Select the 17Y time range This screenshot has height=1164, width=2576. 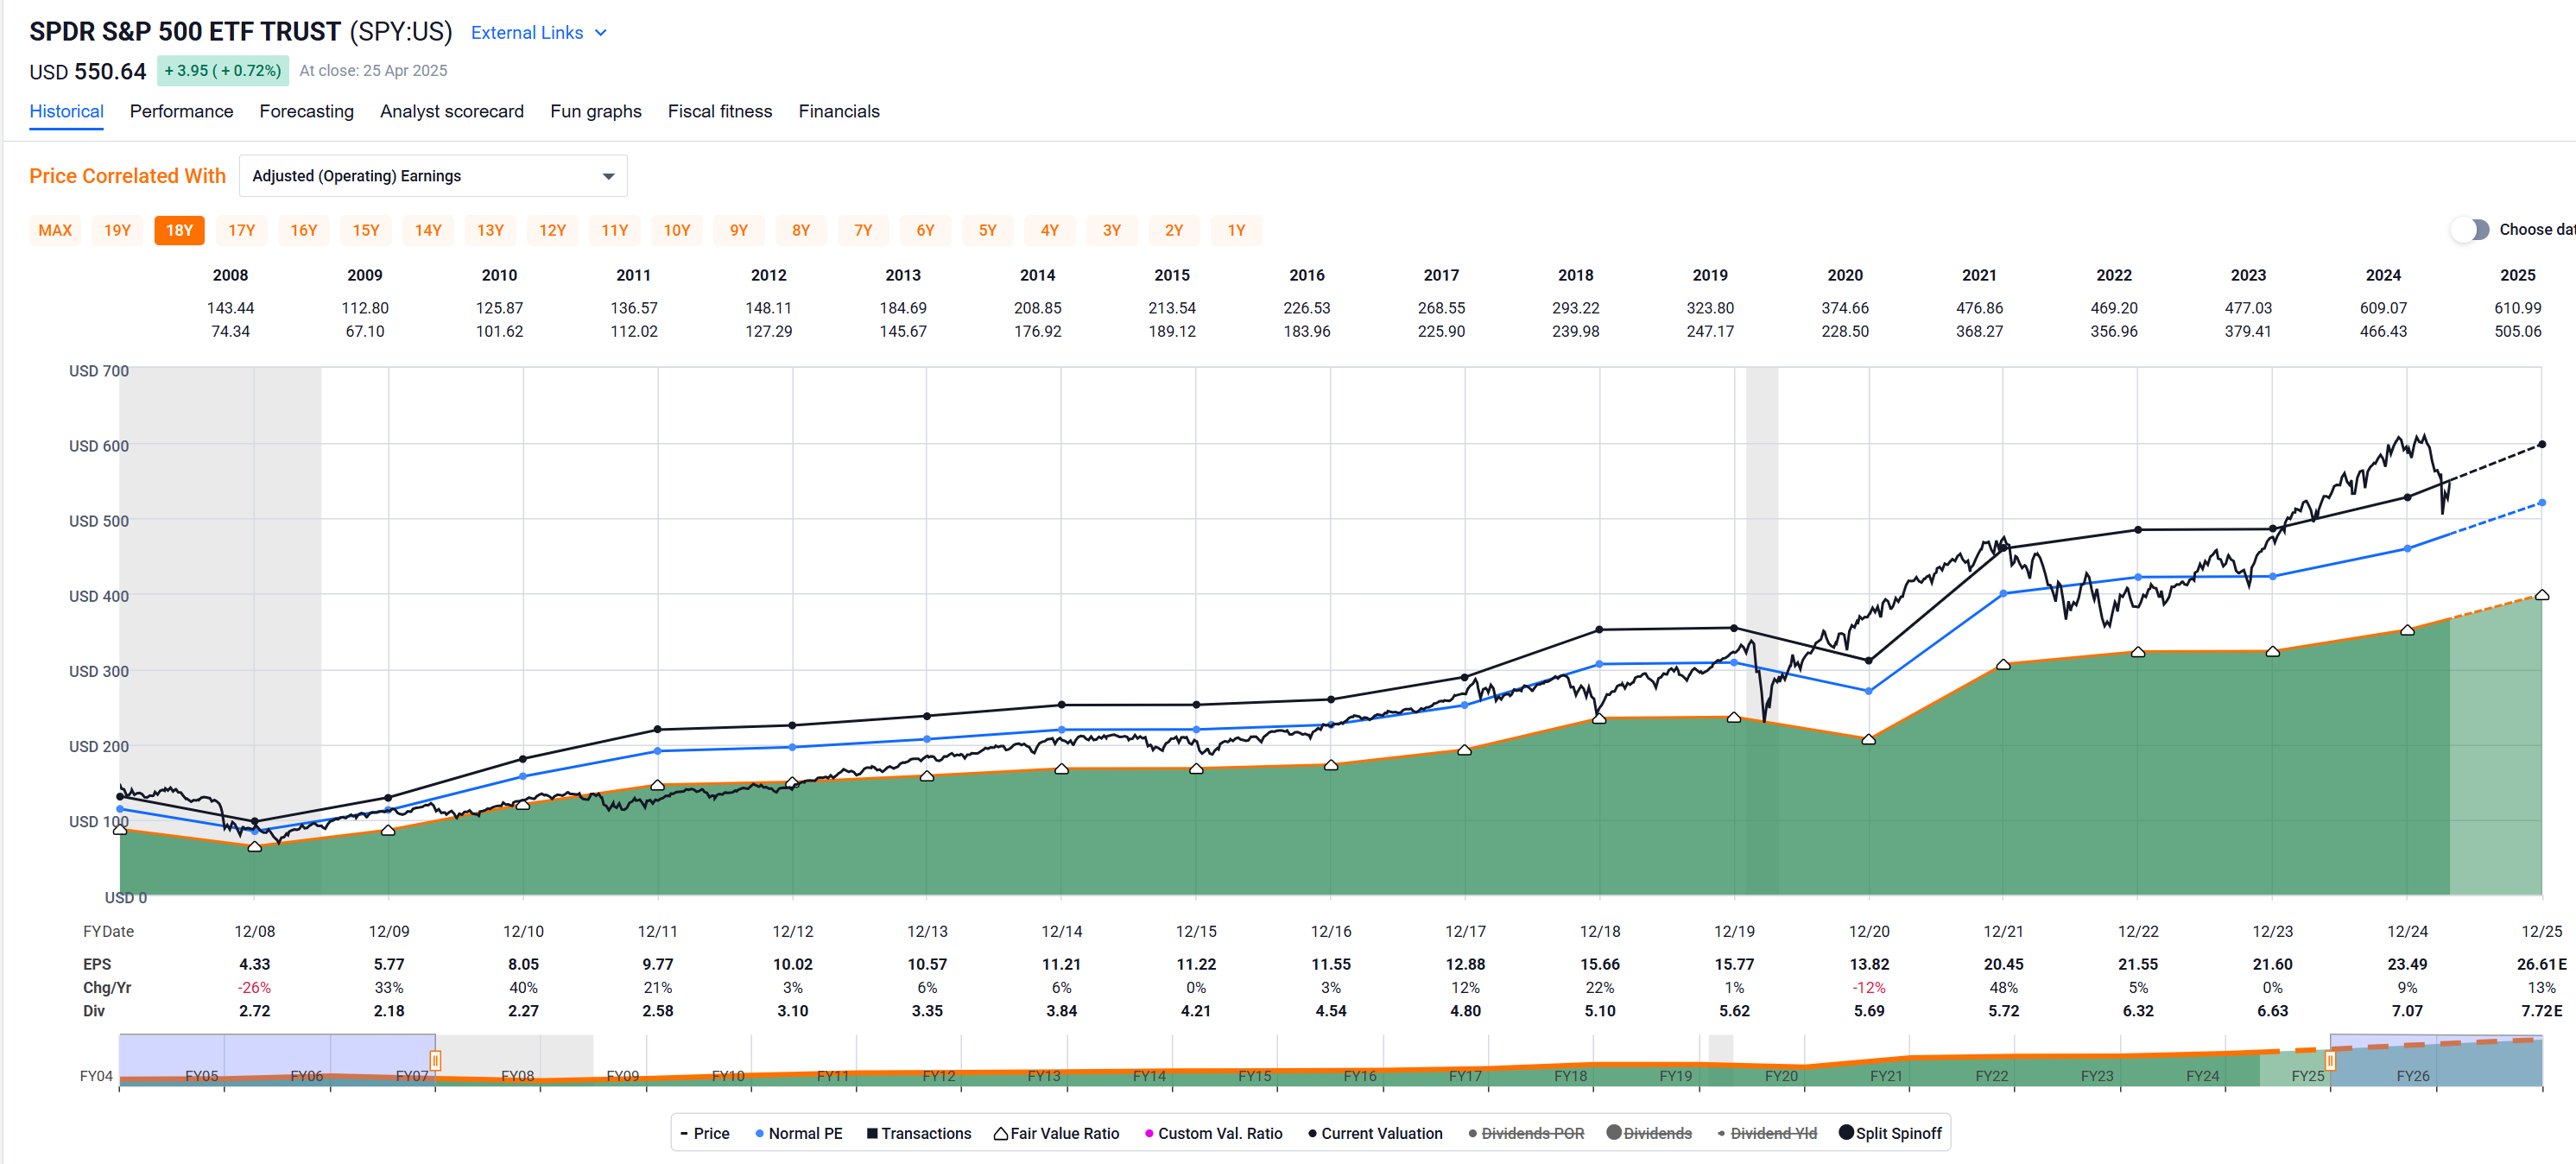pyautogui.click(x=241, y=230)
